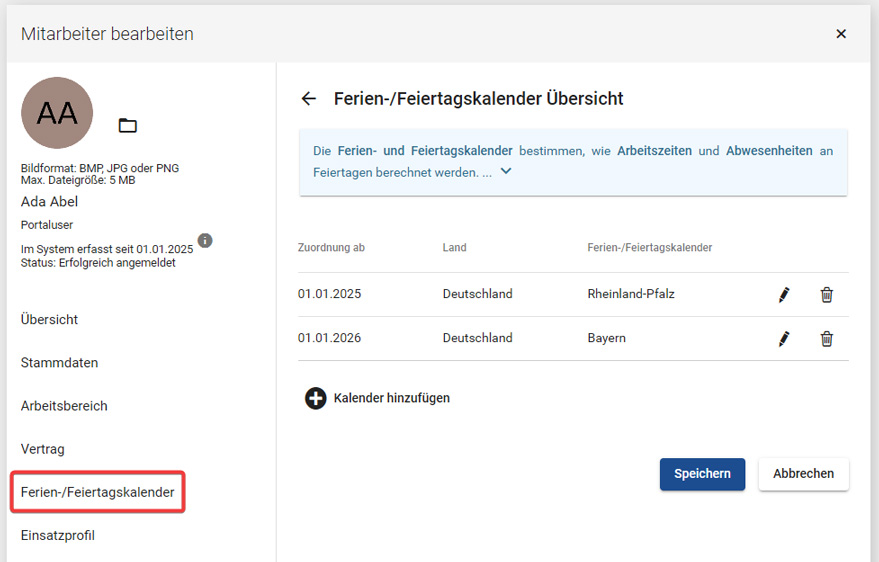Click the Zuordnung ab column header
The height and width of the screenshot is (562, 879).
[331, 248]
